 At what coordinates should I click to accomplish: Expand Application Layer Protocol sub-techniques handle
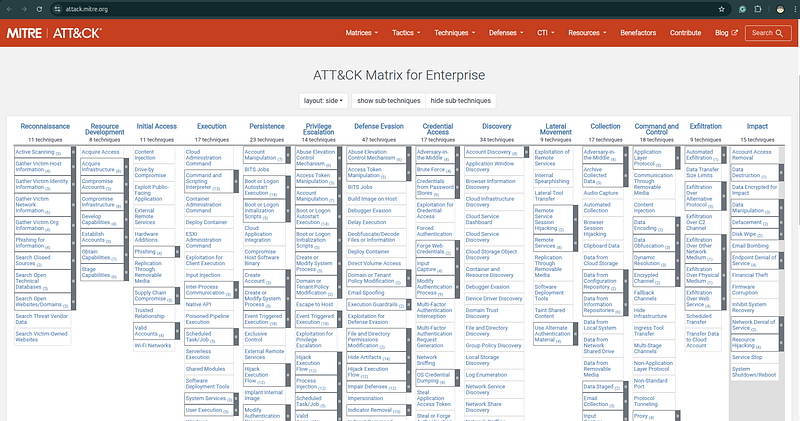tap(678, 158)
